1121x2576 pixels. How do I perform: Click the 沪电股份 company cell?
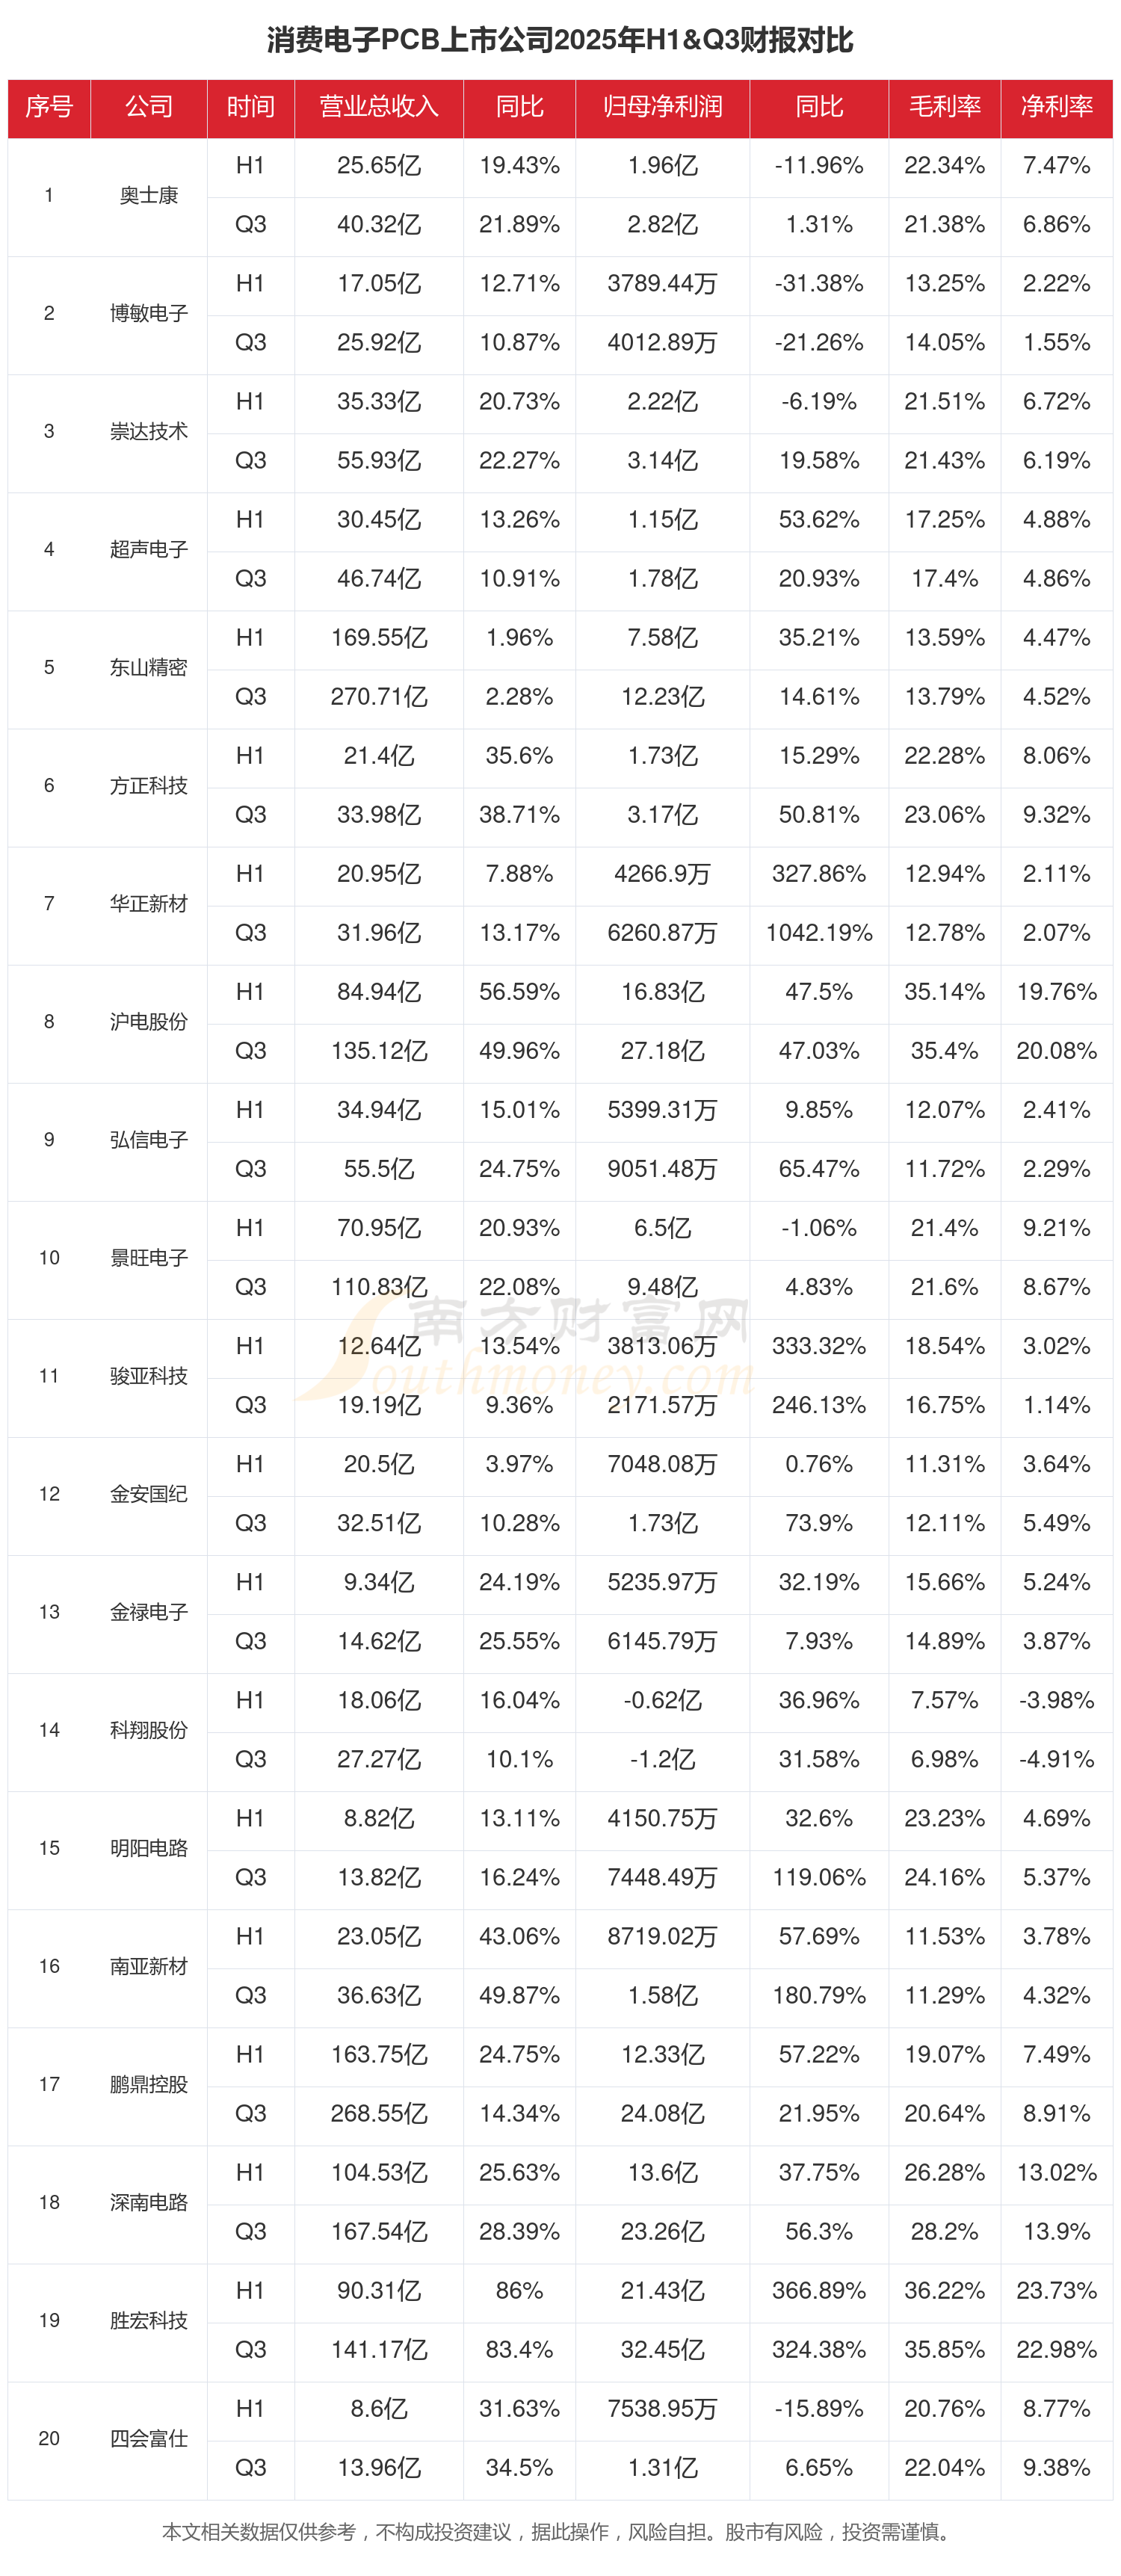point(149,1022)
